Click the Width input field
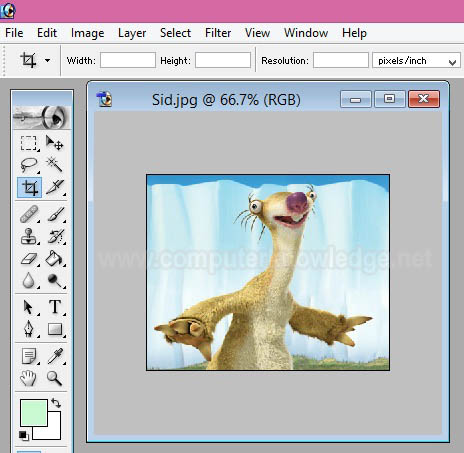Image resolution: width=464 pixels, height=453 pixels. (x=128, y=60)
